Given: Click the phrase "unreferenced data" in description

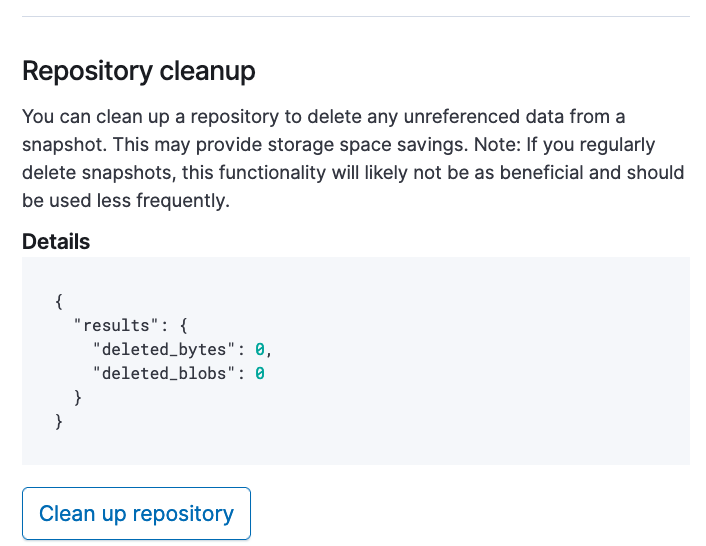Looking at the screenshot, I should (x=479, y=117).
